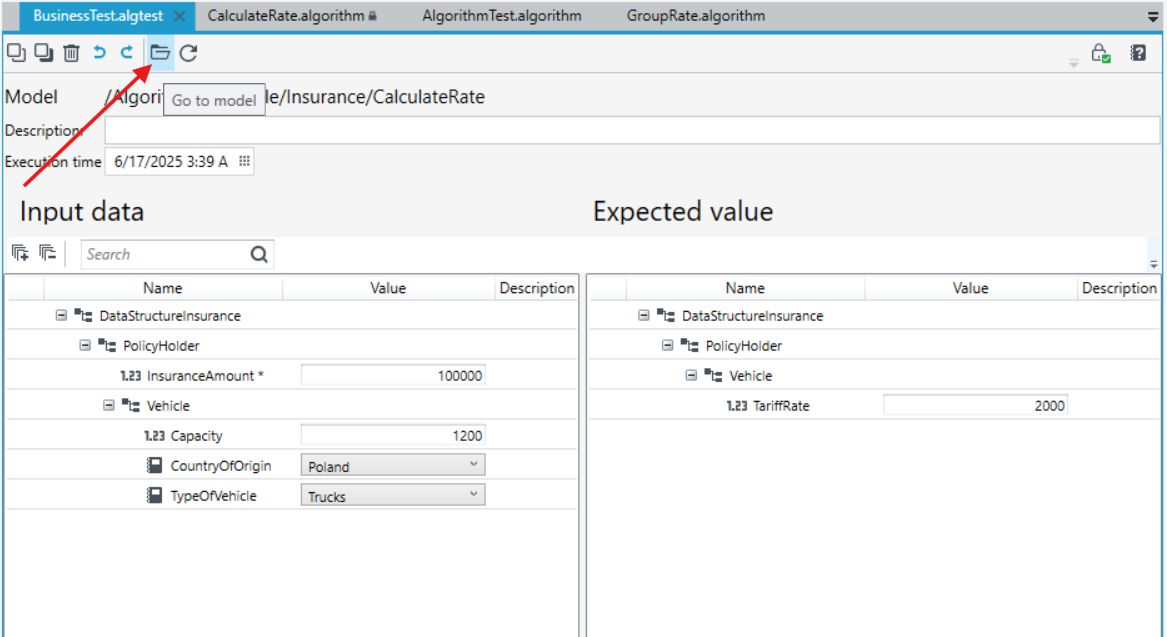Click the InsuranceAmount value field 100000
Screen dimensions: 1167x637
393,376
